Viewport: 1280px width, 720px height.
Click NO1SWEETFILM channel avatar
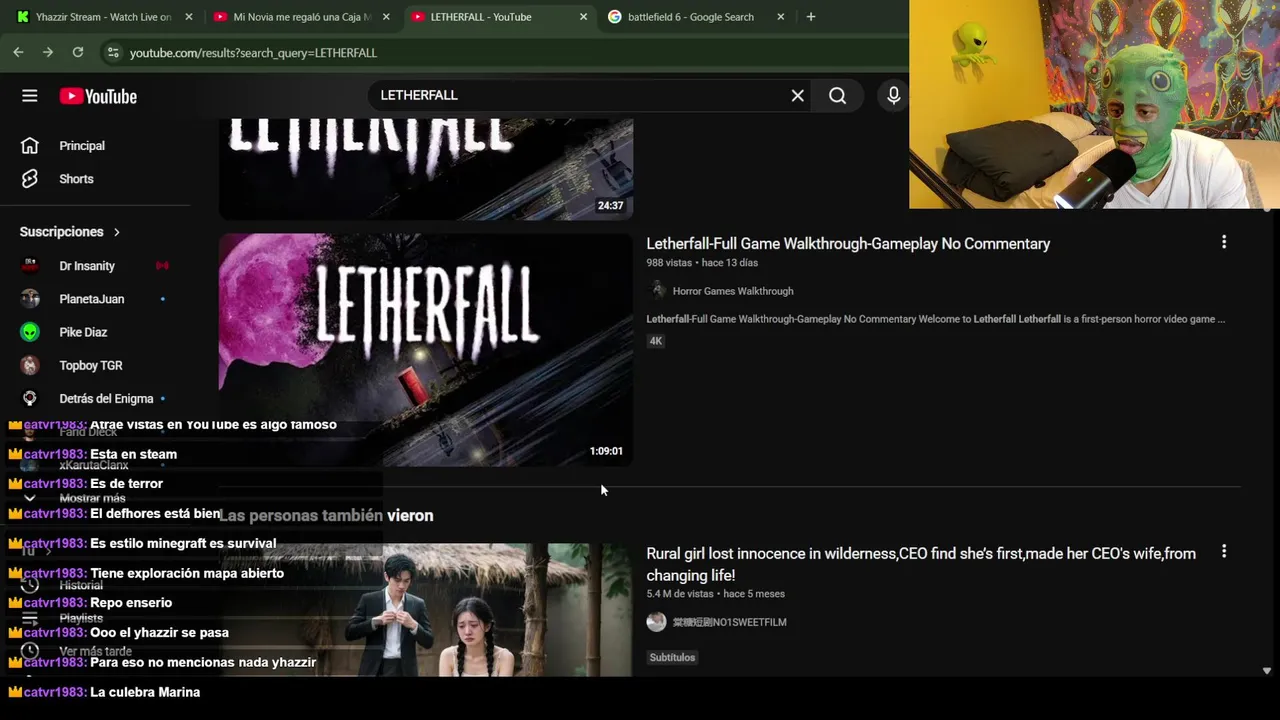coord(657,622)
